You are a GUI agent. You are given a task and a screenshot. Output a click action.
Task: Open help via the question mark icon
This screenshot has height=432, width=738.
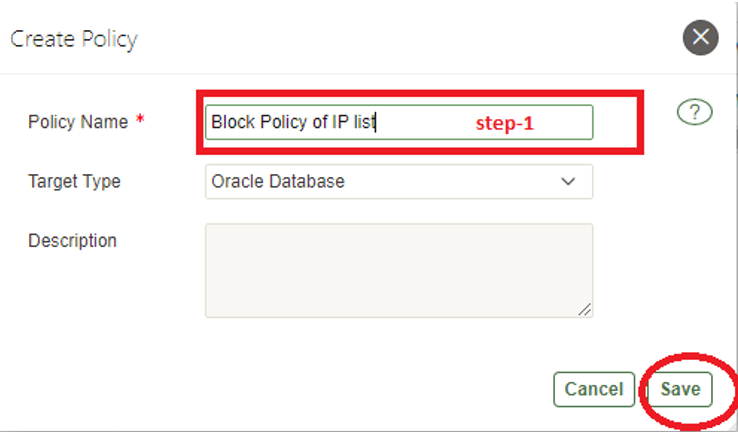[694, 113]
